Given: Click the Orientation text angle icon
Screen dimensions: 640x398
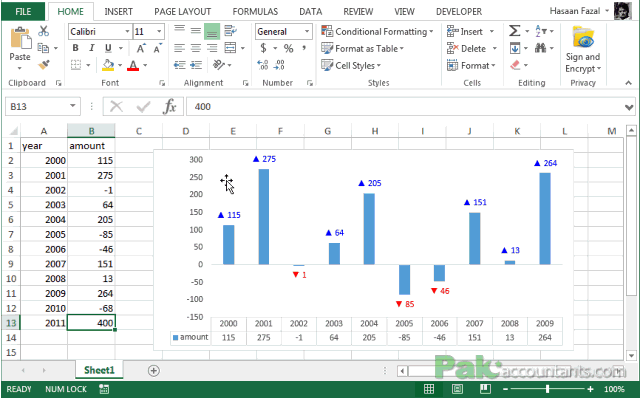Looking at the screenshot, I should [x=219, y=64].
